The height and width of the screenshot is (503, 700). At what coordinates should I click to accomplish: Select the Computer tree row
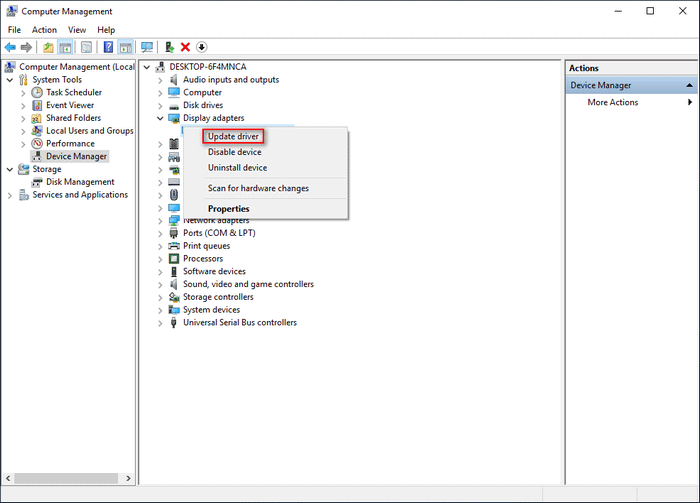[202, 92]
